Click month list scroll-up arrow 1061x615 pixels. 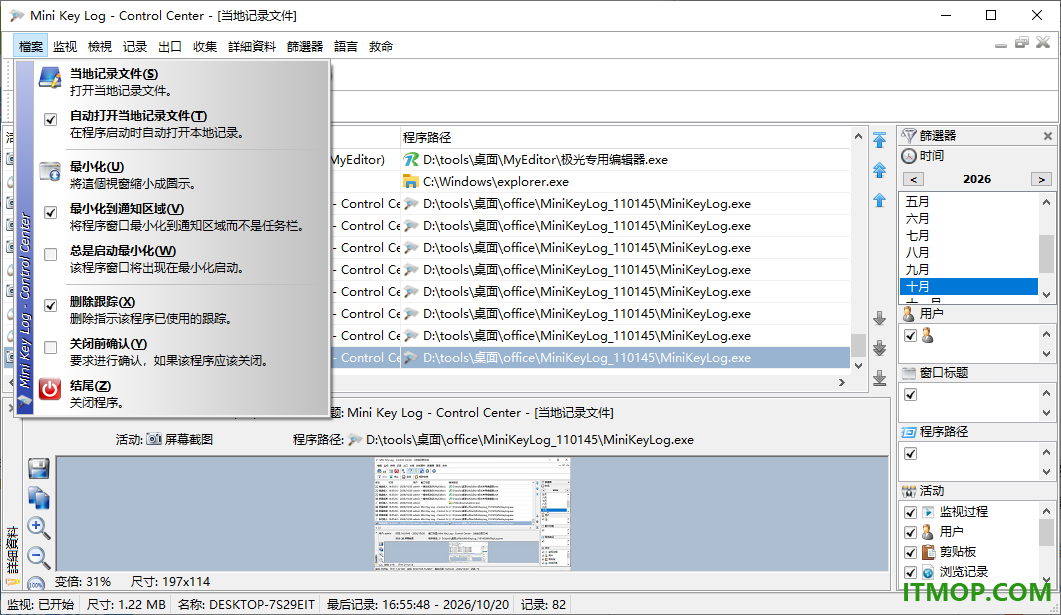(1046, 202)
